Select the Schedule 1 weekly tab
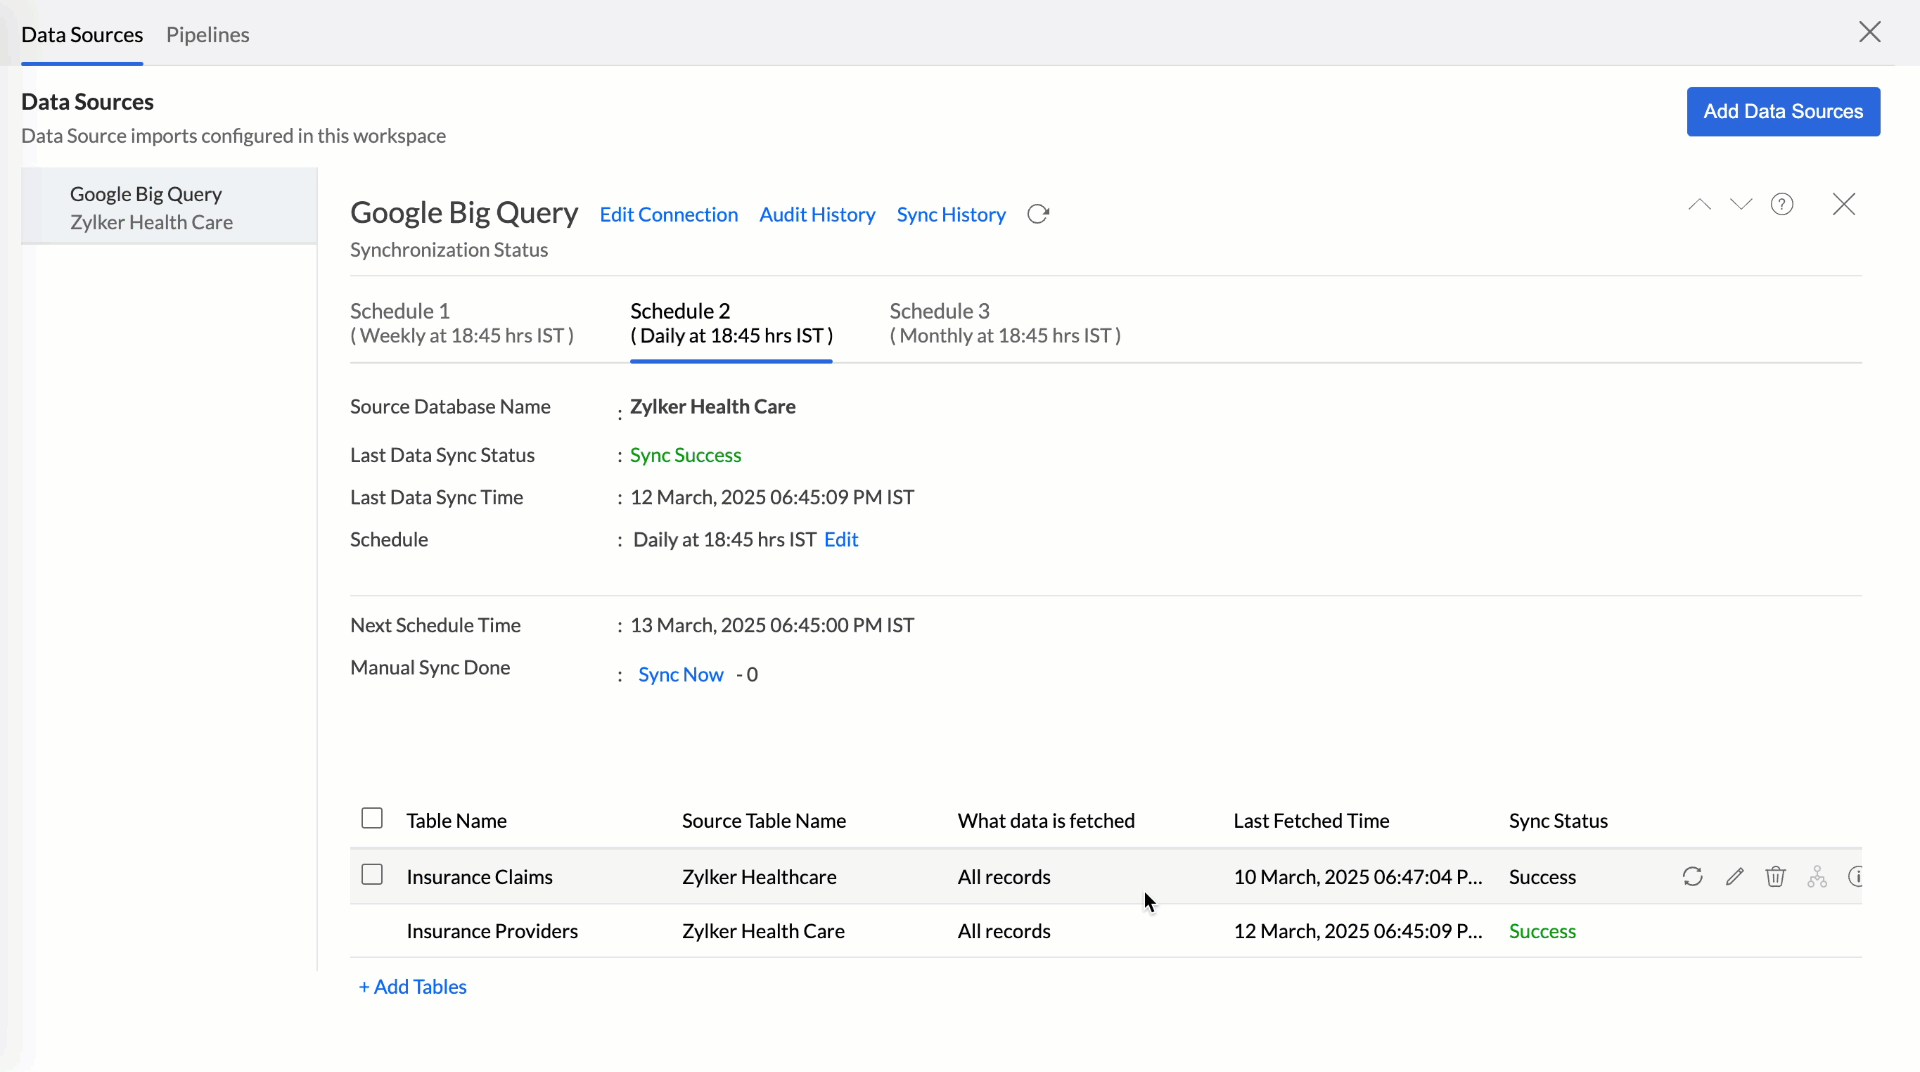The height and width of the screenshot is (1072, 1920). [x=461, y=323]
